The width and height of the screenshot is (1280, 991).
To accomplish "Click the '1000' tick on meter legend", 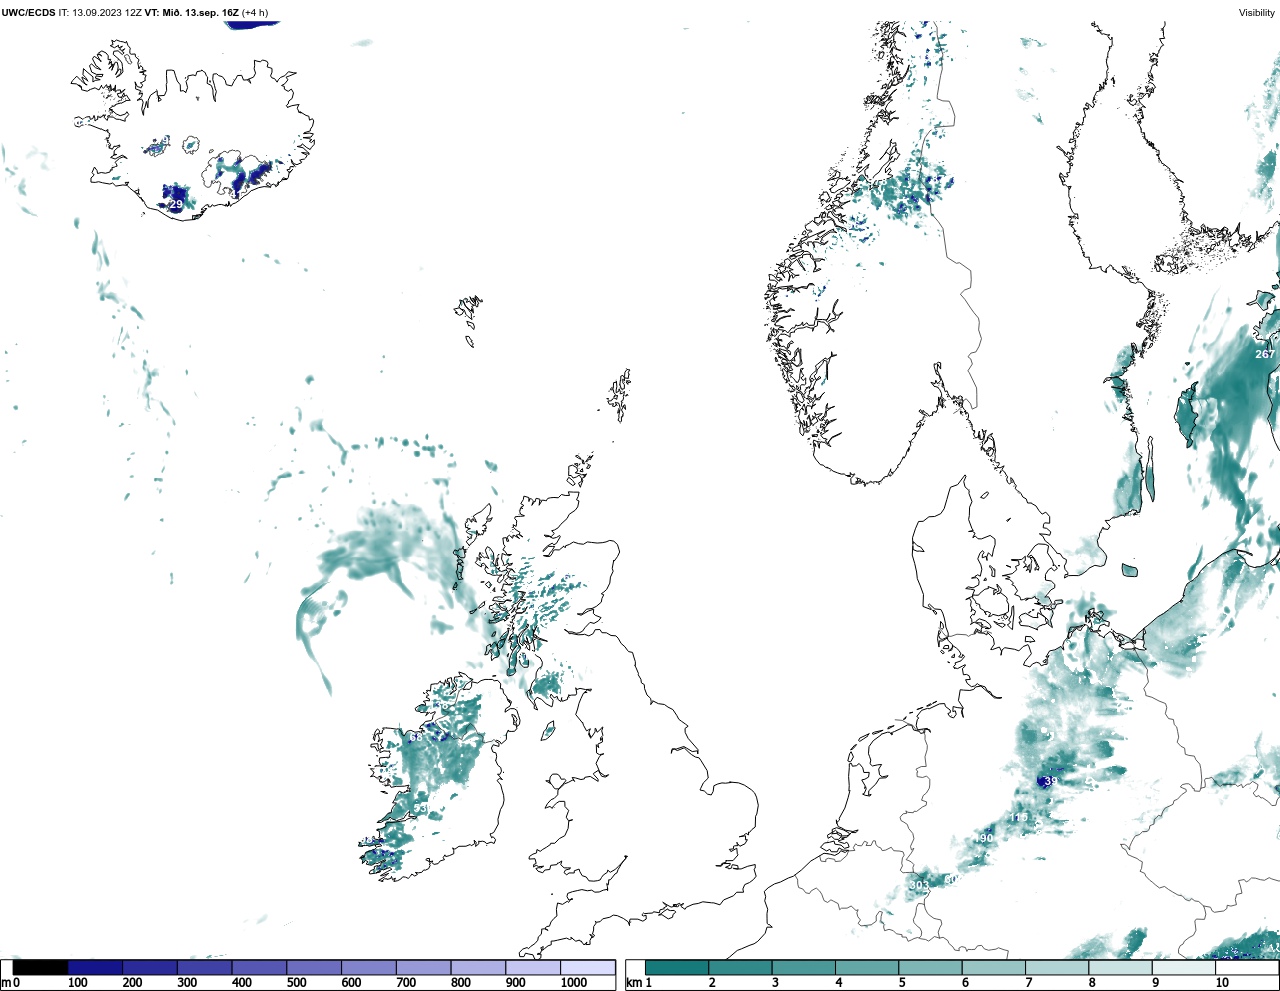I will (x=573, y=983).
